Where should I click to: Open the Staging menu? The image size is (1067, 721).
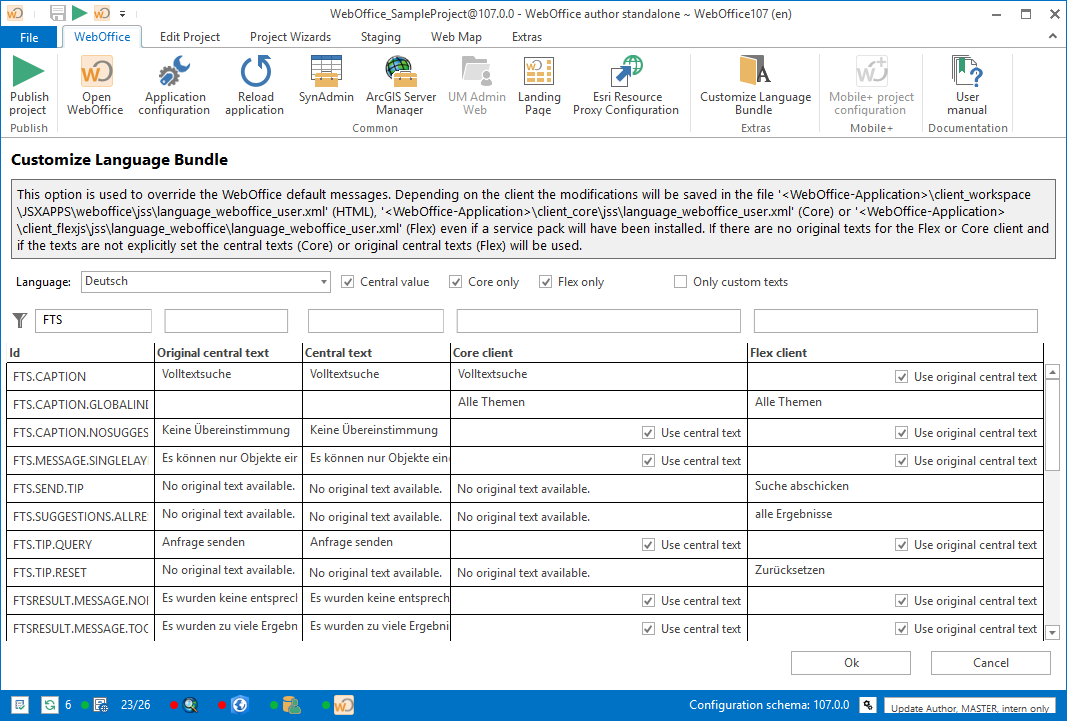pyautogui.click(x=381, y=37)
